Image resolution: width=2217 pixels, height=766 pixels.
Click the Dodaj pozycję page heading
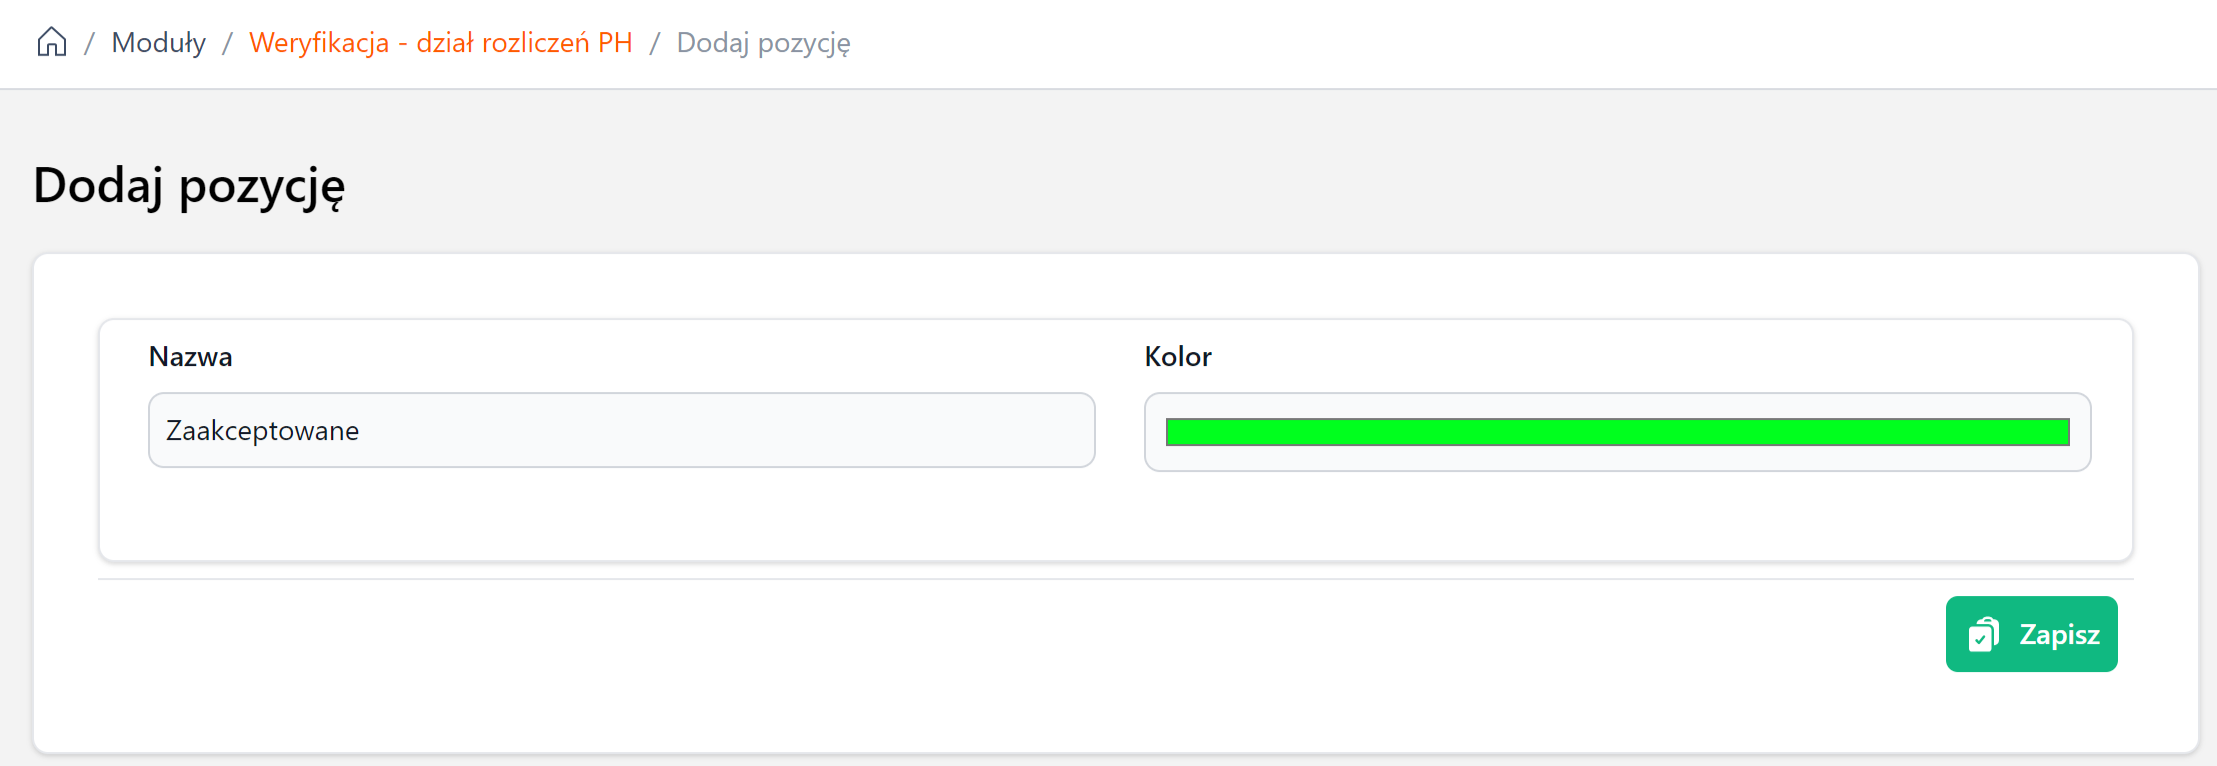(189, 186)
